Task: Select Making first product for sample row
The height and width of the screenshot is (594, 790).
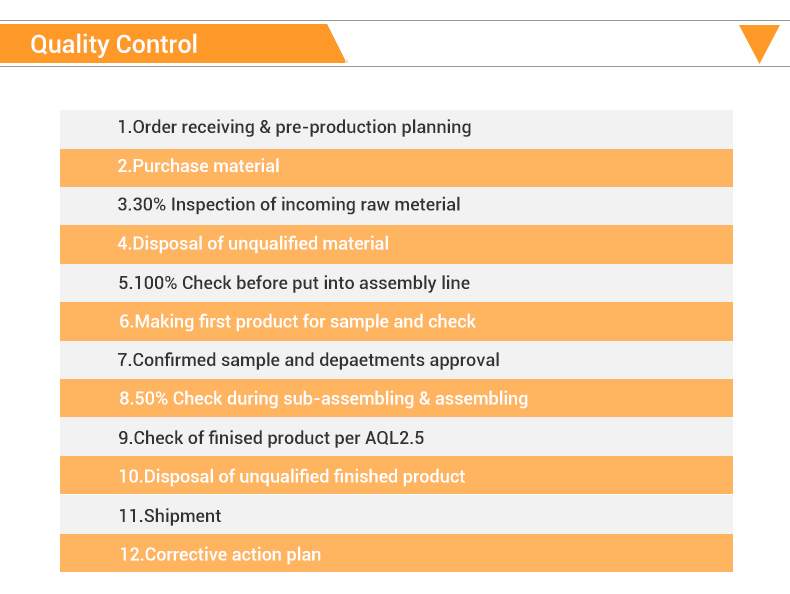Action: click(396, 321)
